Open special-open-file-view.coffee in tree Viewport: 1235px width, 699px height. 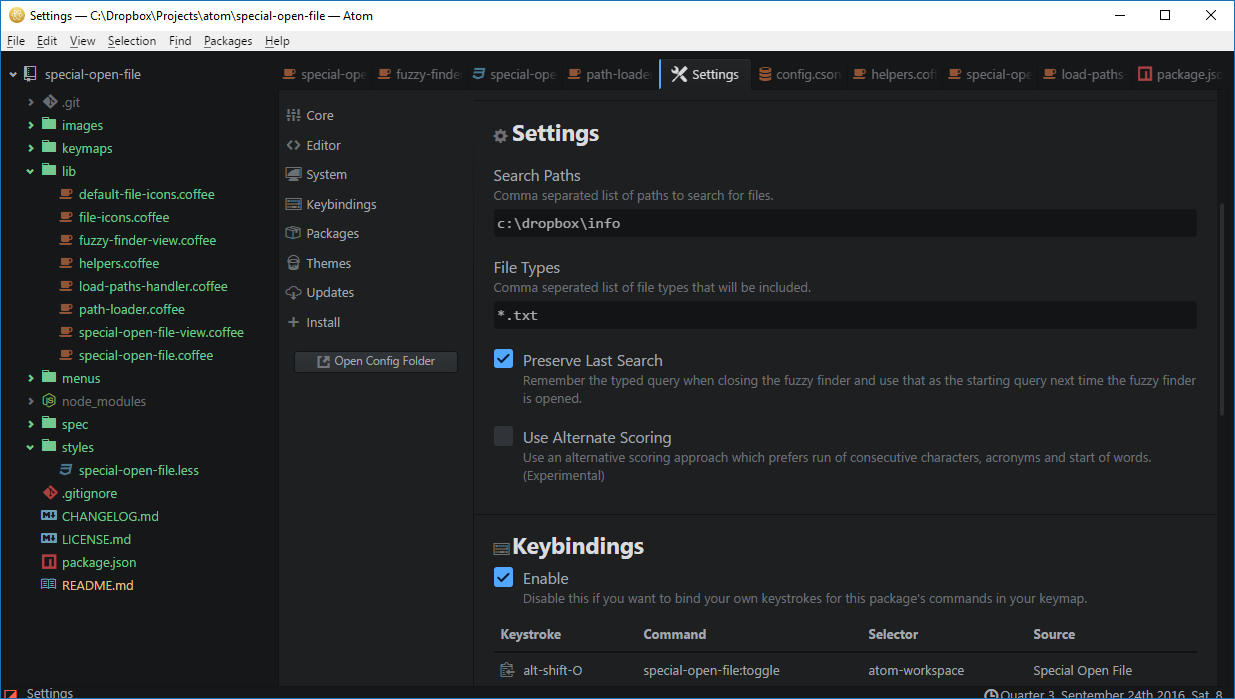[x=161, y=332]
